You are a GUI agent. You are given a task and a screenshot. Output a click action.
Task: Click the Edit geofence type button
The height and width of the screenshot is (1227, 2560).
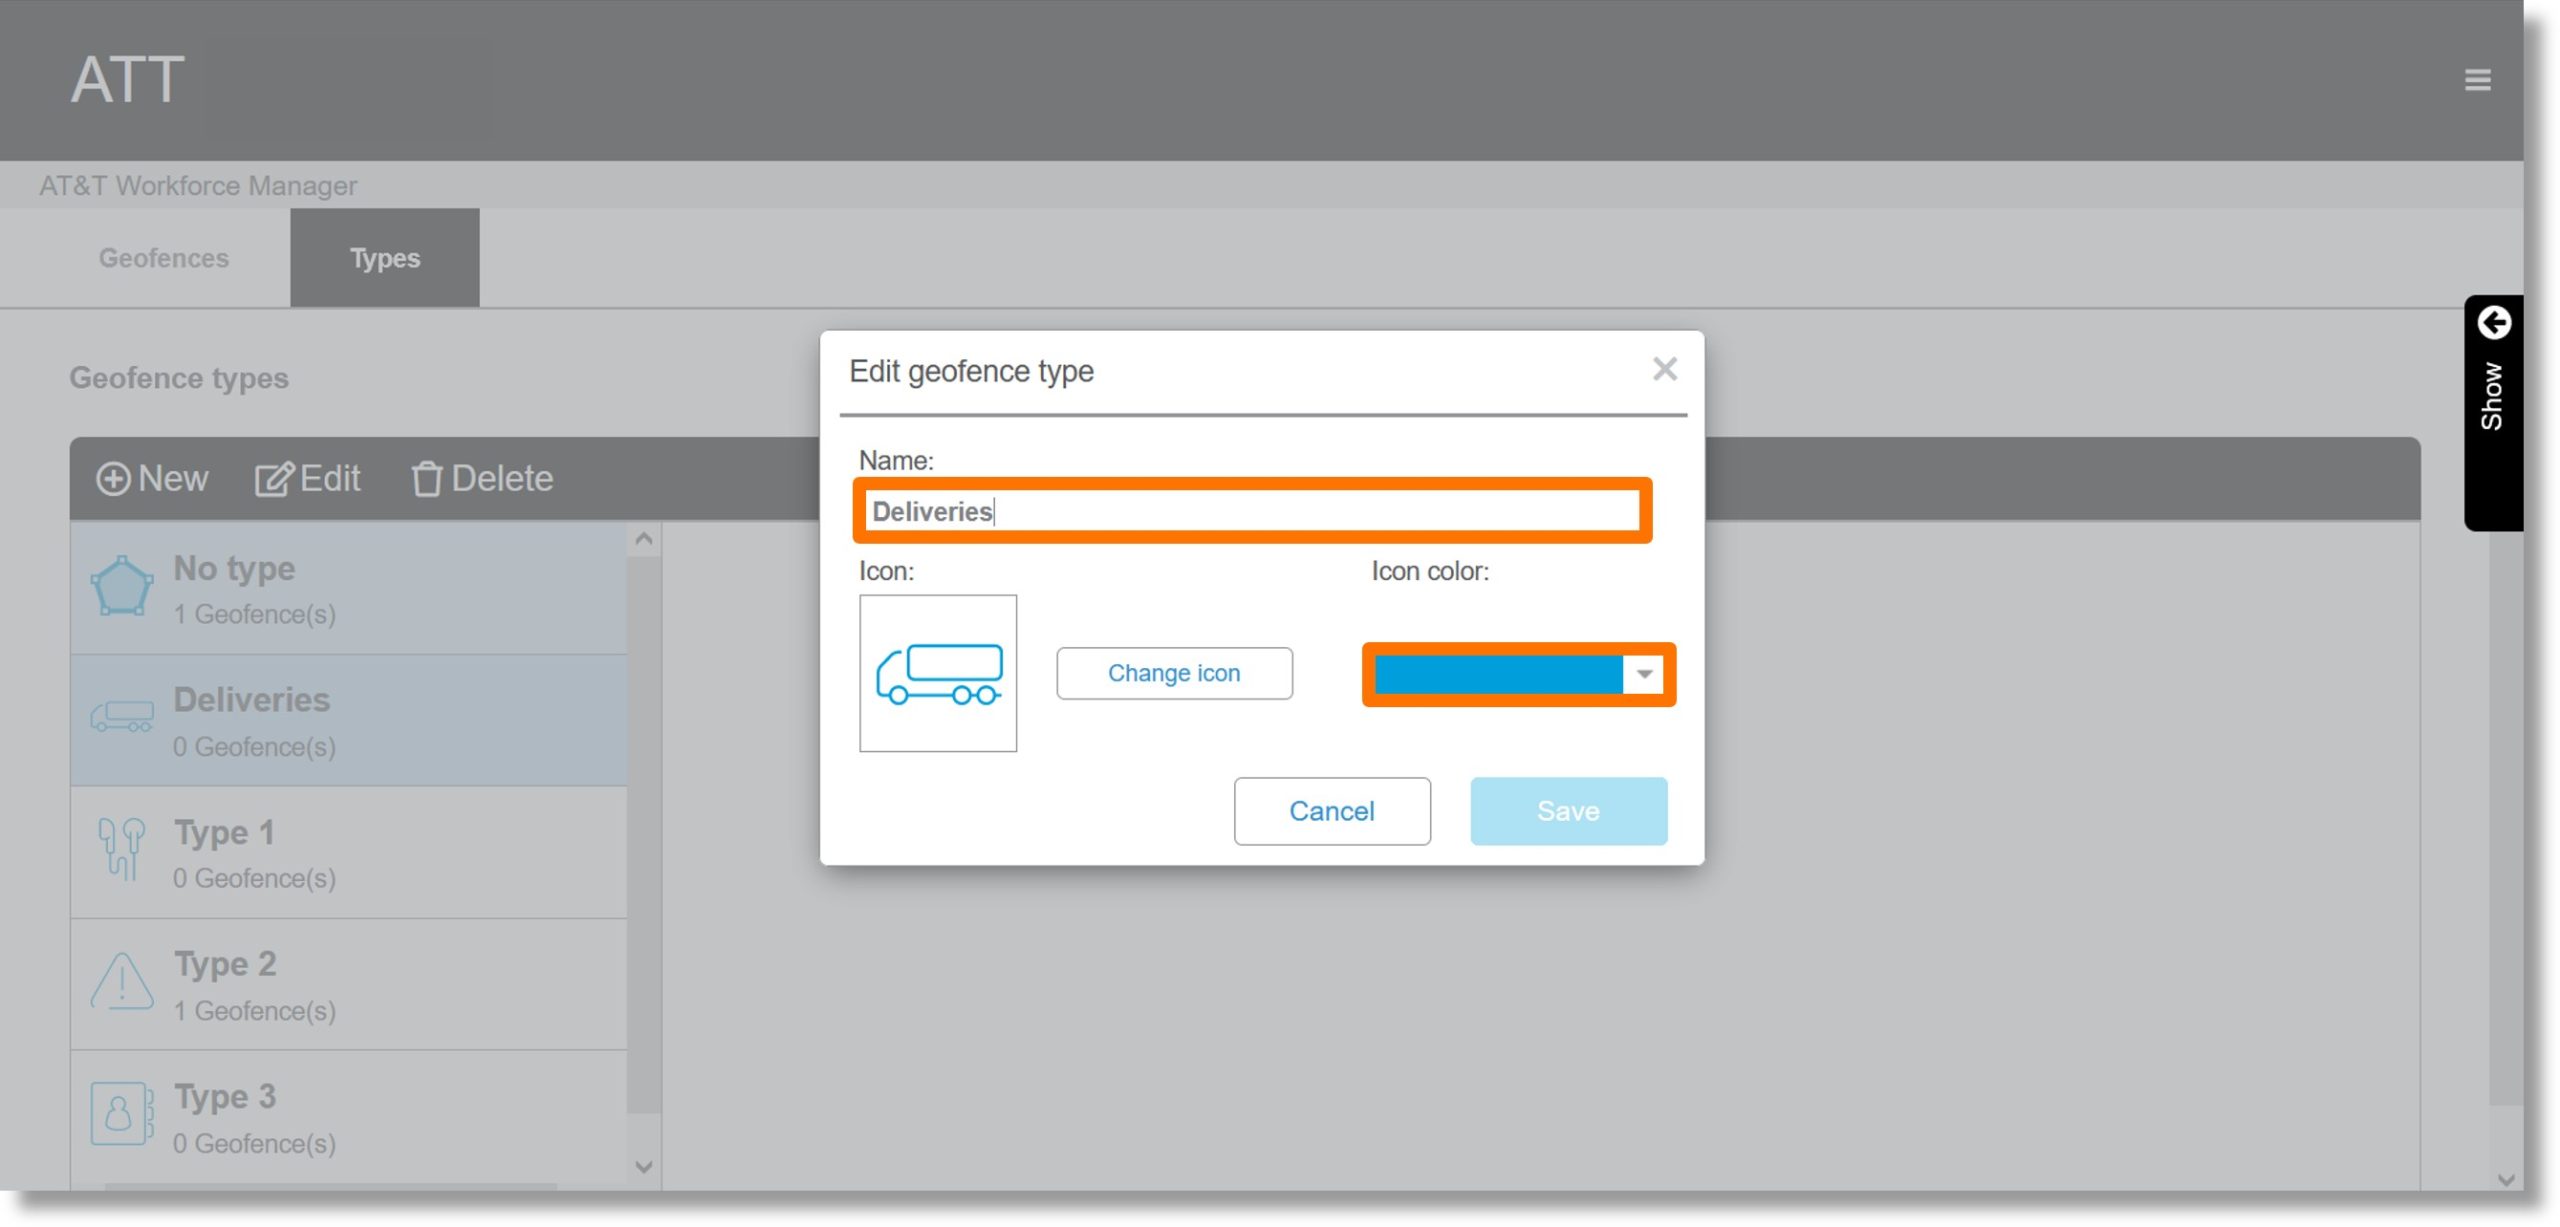(307, 479)
